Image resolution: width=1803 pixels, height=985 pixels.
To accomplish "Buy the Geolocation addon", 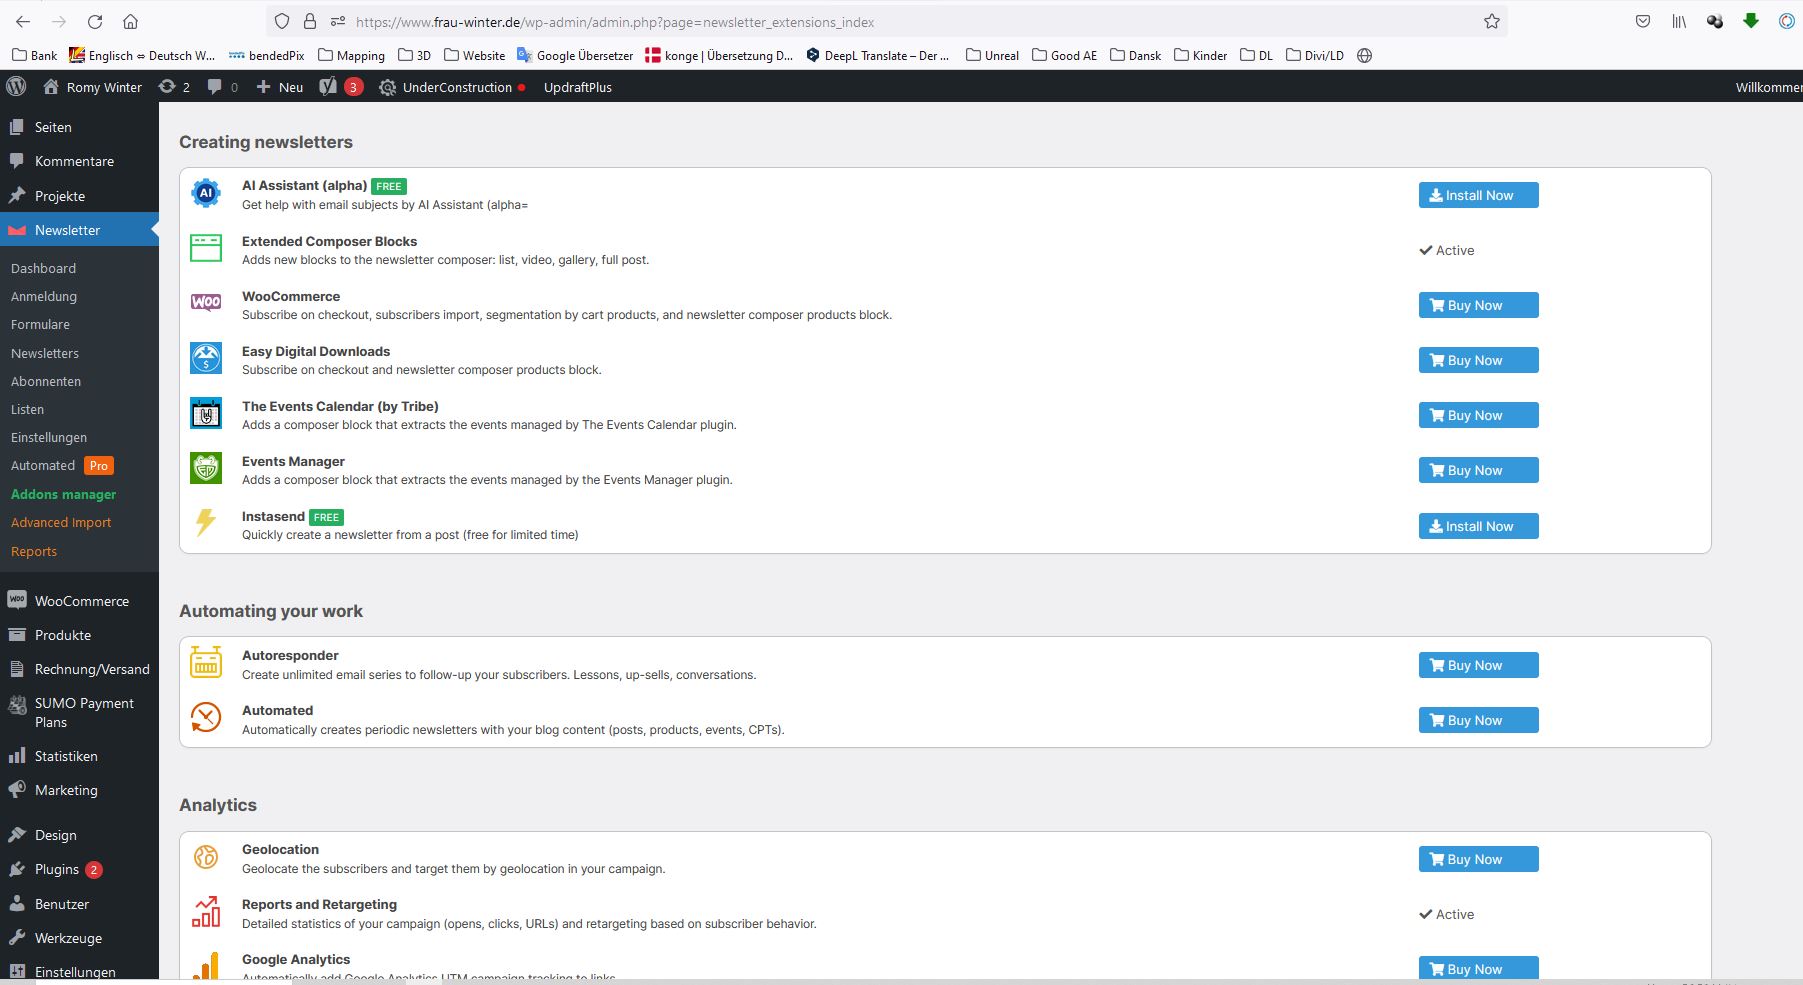I will pos(1478,859).
